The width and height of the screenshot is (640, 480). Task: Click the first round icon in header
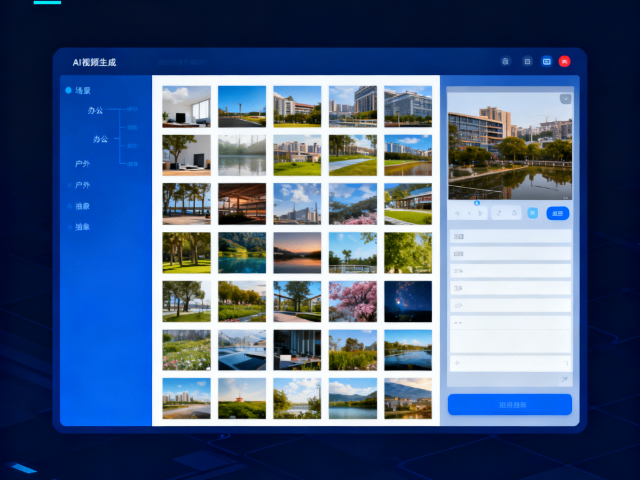tap(505, 61)
